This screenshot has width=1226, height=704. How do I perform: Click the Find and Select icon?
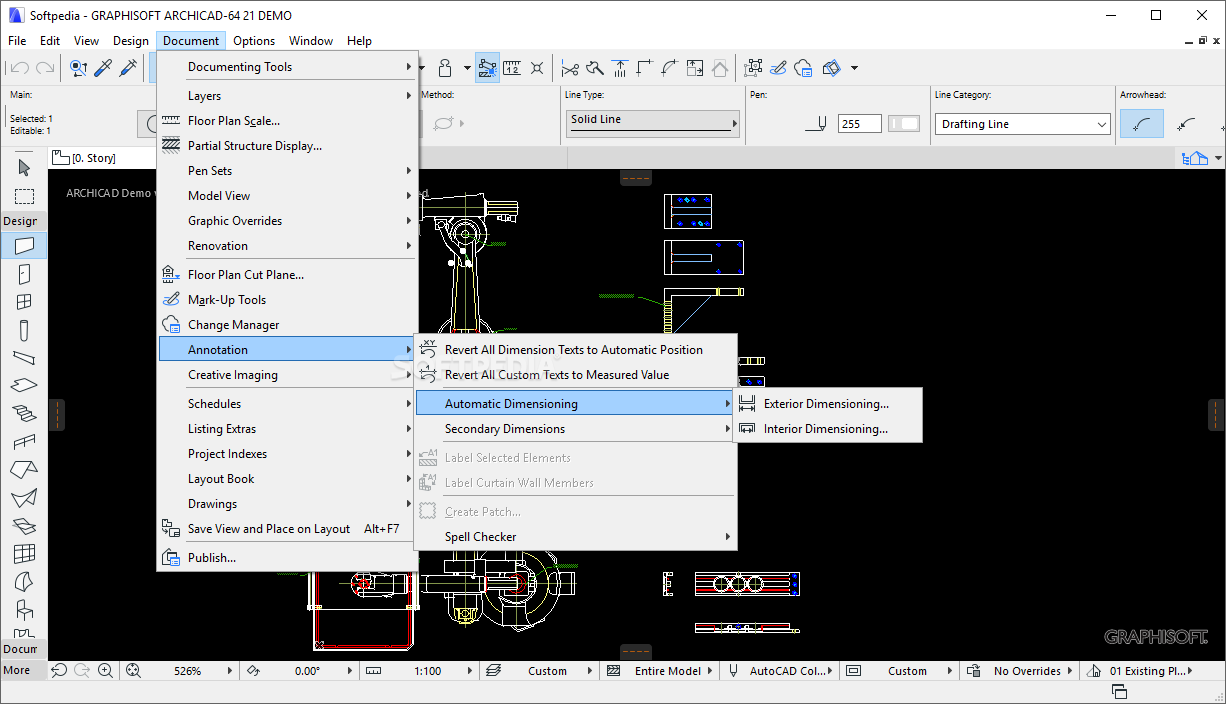coord(78,68)
